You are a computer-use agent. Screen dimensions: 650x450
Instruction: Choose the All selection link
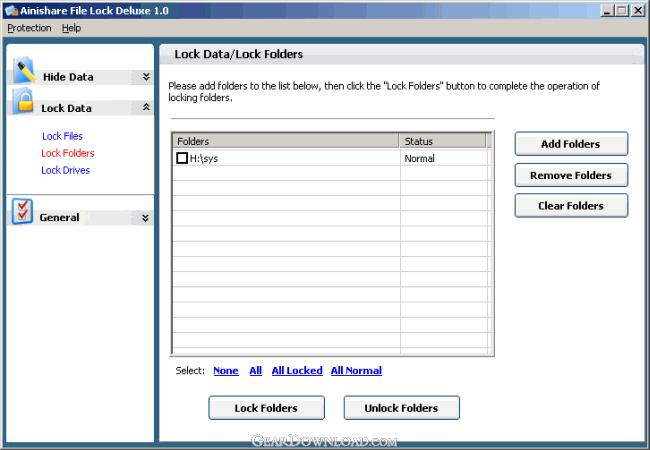[255, 370]
